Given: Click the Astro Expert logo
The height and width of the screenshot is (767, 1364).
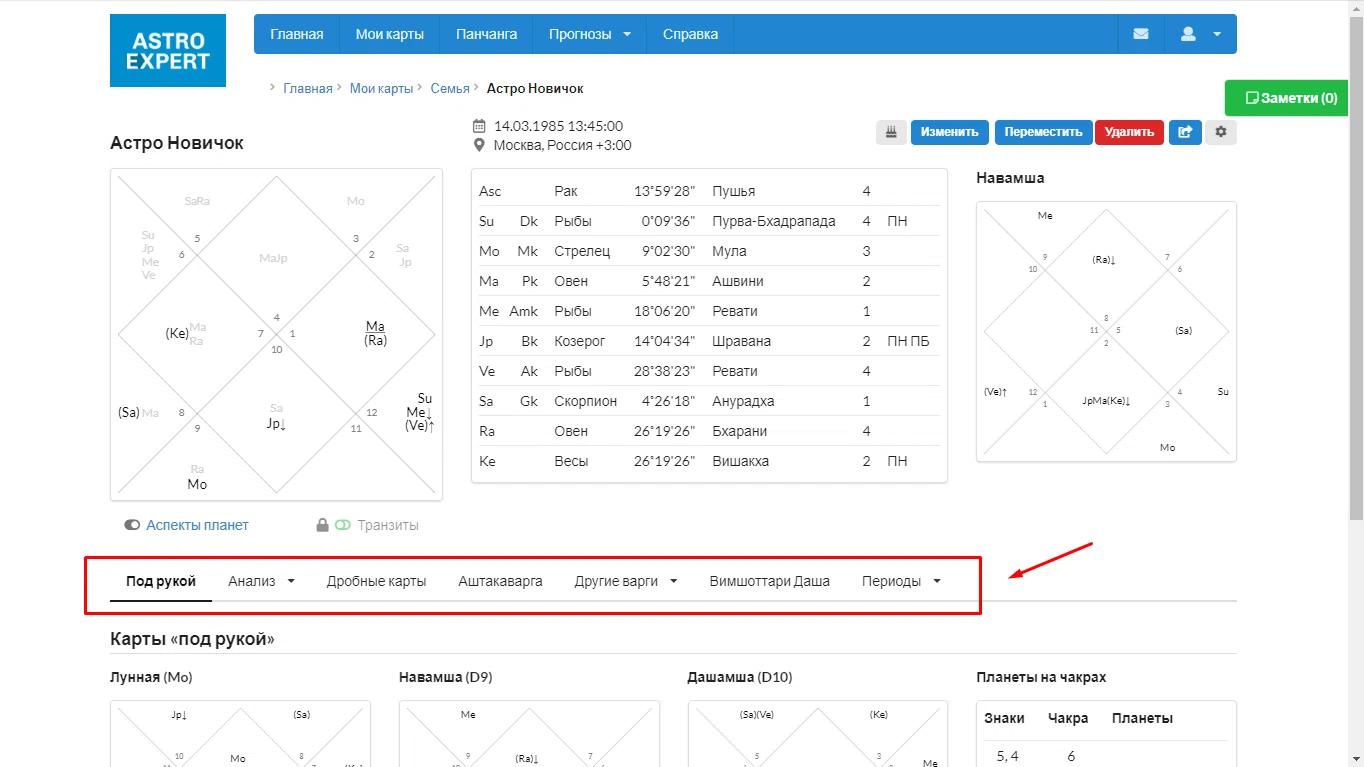Looking at the screenshot, I should [168, 50].
